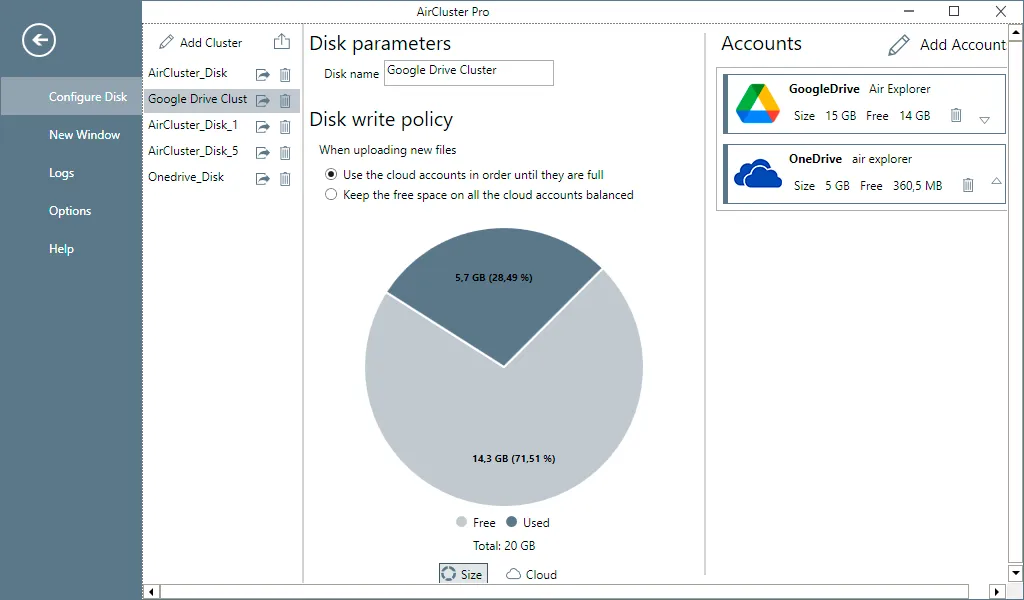Move OneDrive account up with triangle arrow
1024x600 pixels.
pos(996,181)
